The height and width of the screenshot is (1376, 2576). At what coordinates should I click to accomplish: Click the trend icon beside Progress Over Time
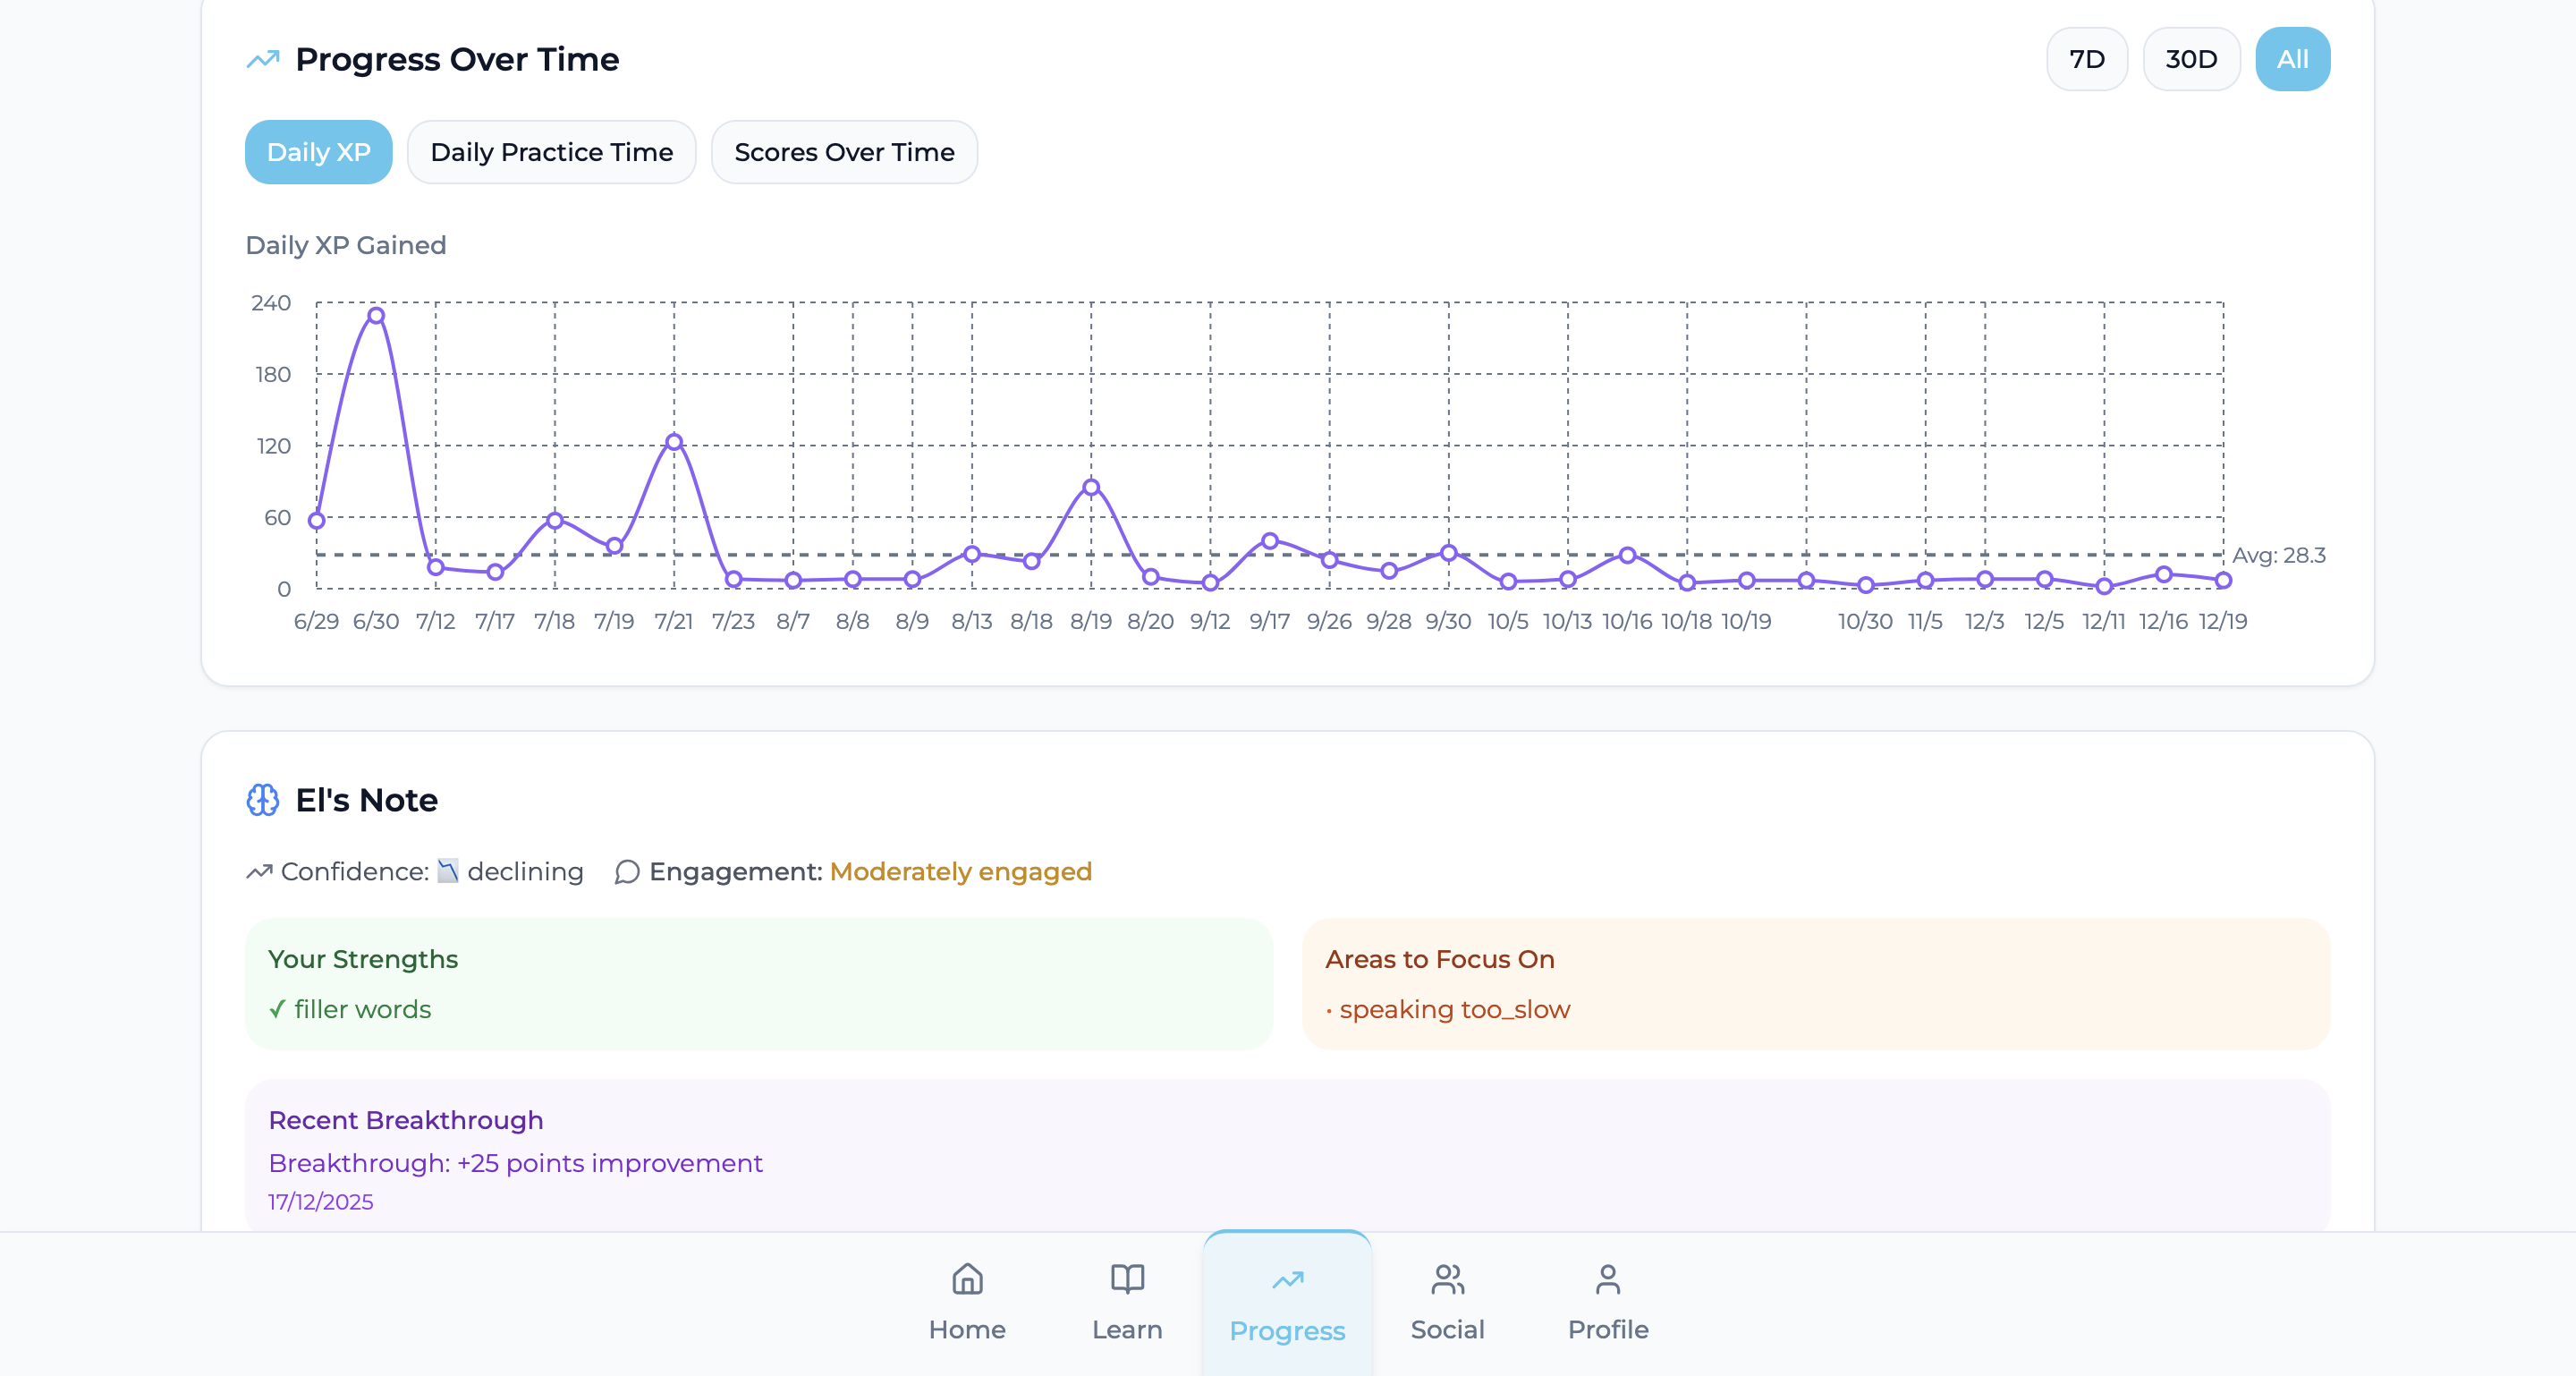(x=263, y=60)
